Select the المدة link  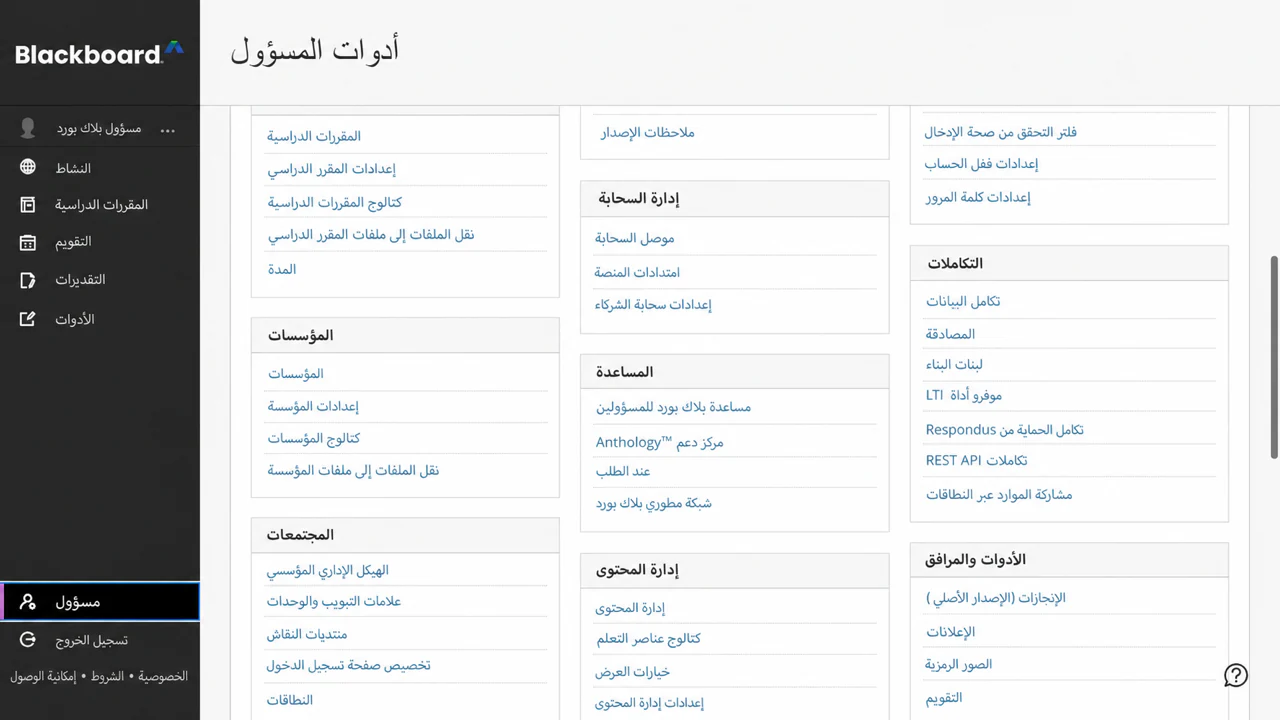point(282,269)
